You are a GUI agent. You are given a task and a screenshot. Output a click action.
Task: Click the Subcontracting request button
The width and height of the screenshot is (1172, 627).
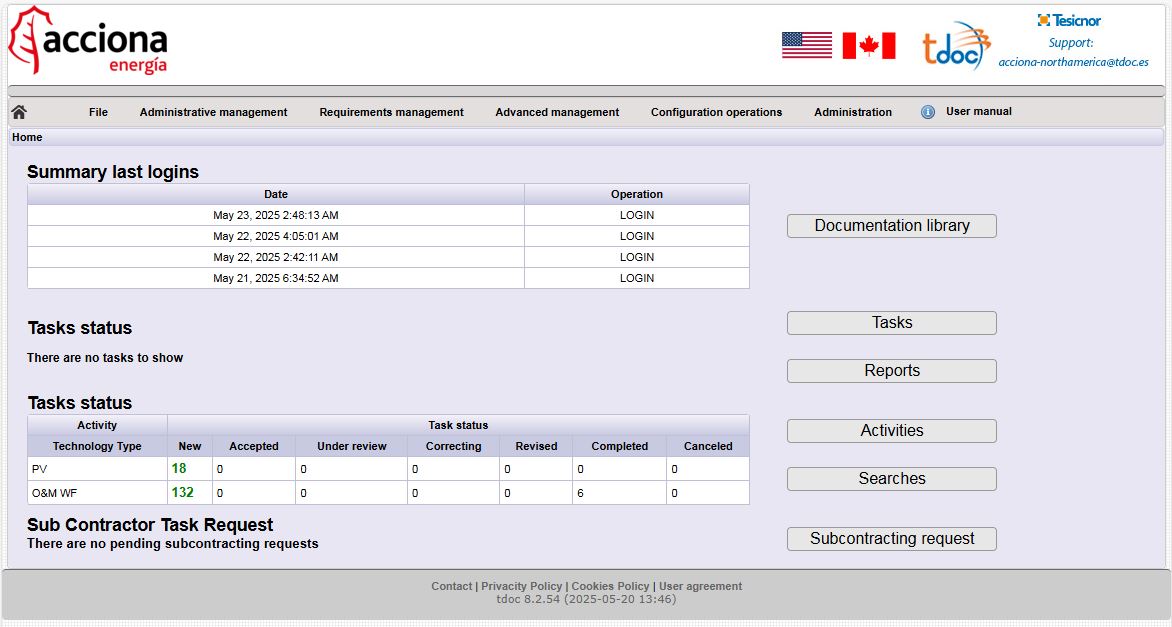[x=892, y=539]
